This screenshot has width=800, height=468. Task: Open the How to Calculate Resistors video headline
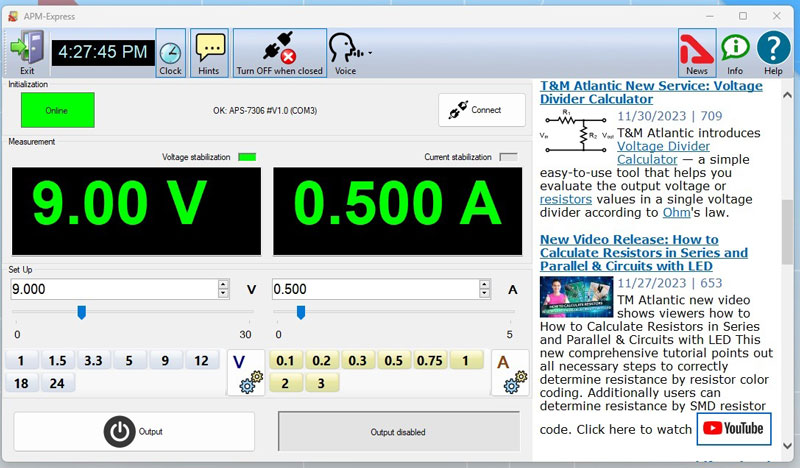click(x=644, y=253)
